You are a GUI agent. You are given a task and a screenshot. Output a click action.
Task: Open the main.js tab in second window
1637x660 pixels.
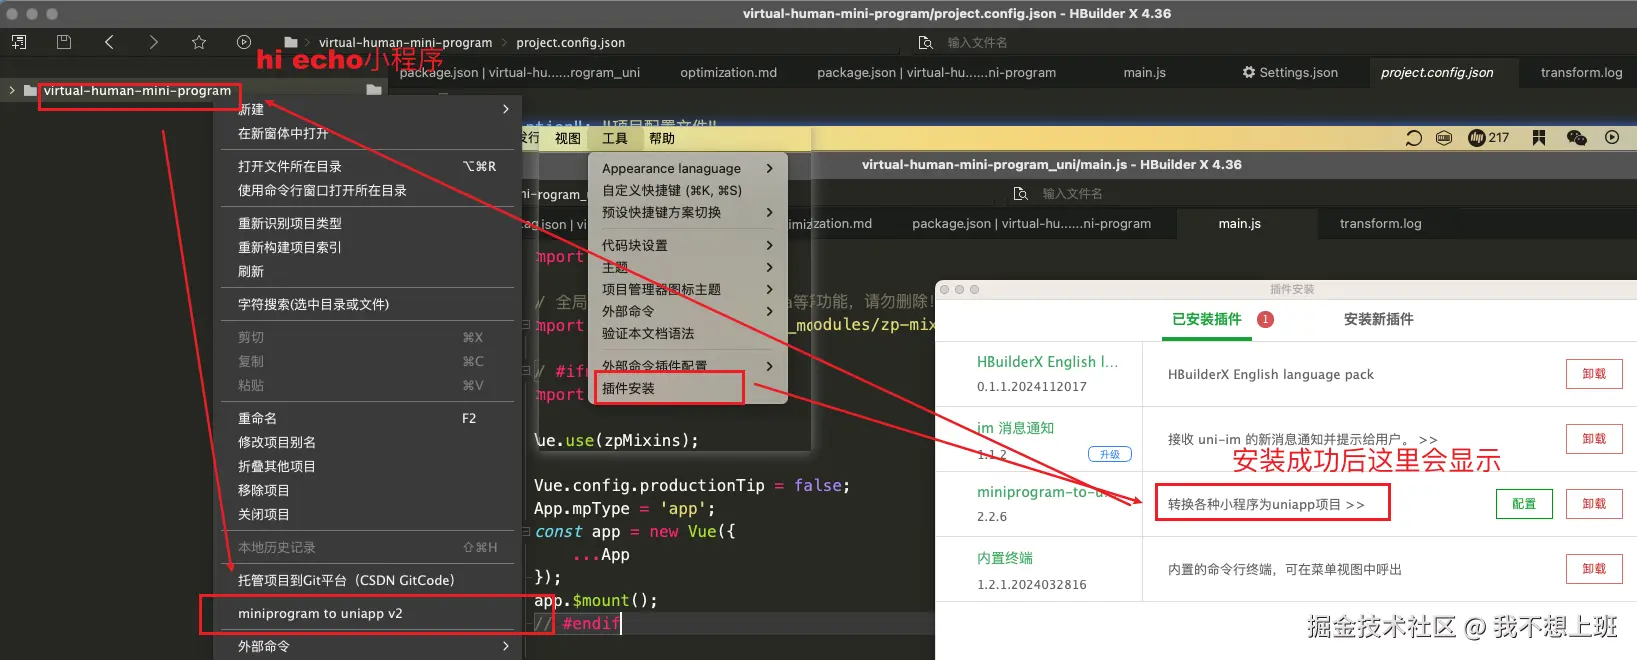[x=1239, y=223]
